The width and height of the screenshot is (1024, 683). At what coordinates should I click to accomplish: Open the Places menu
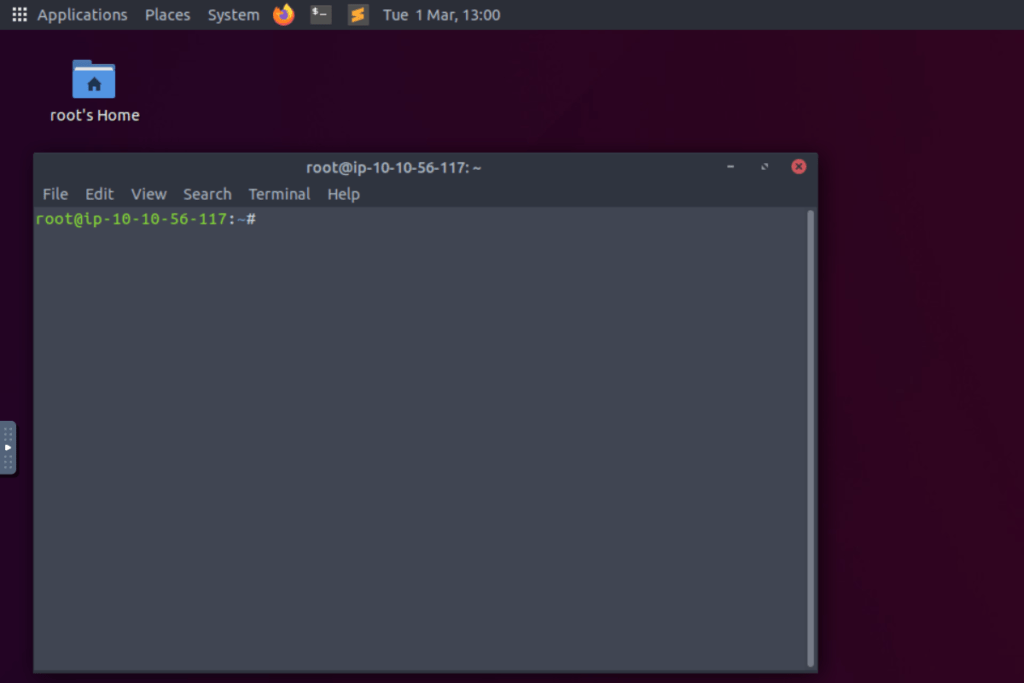pos(167,15)
